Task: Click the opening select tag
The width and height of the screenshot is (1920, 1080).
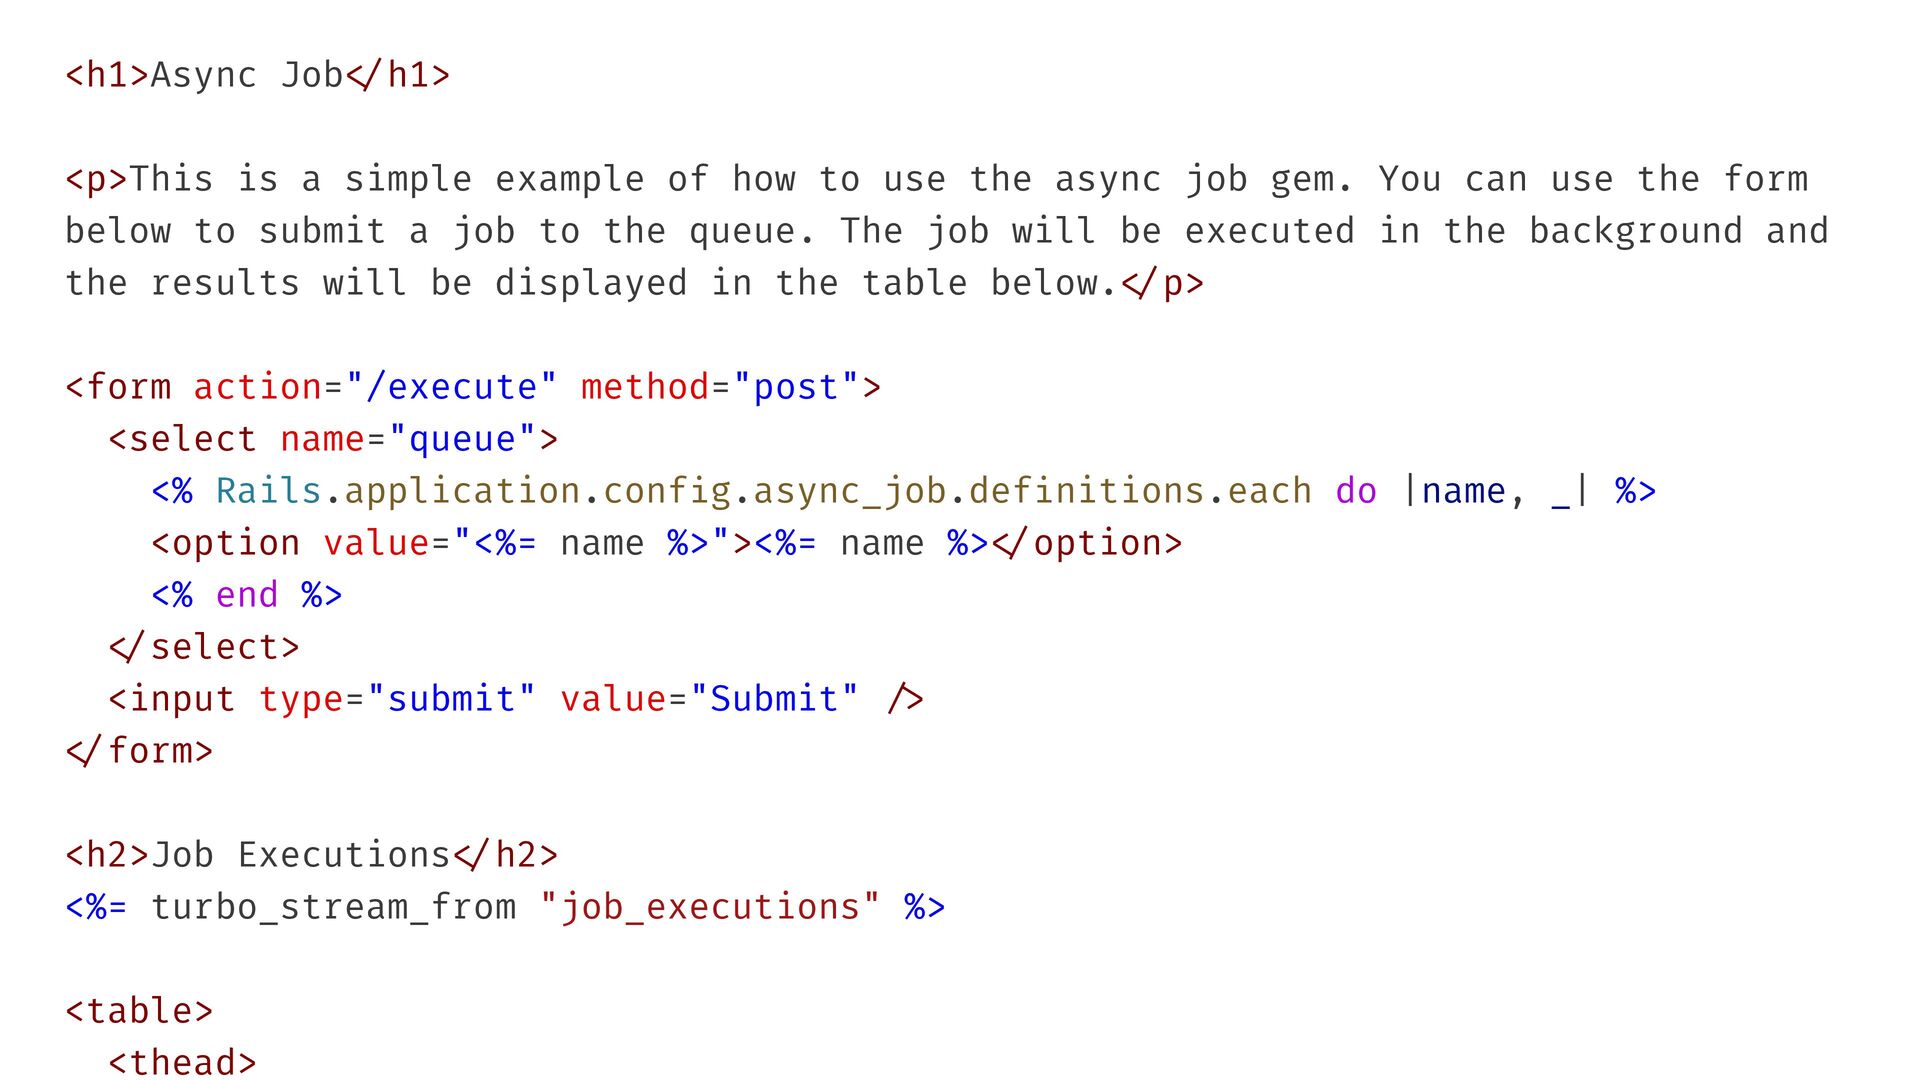Action: click(x=182, y=439)
